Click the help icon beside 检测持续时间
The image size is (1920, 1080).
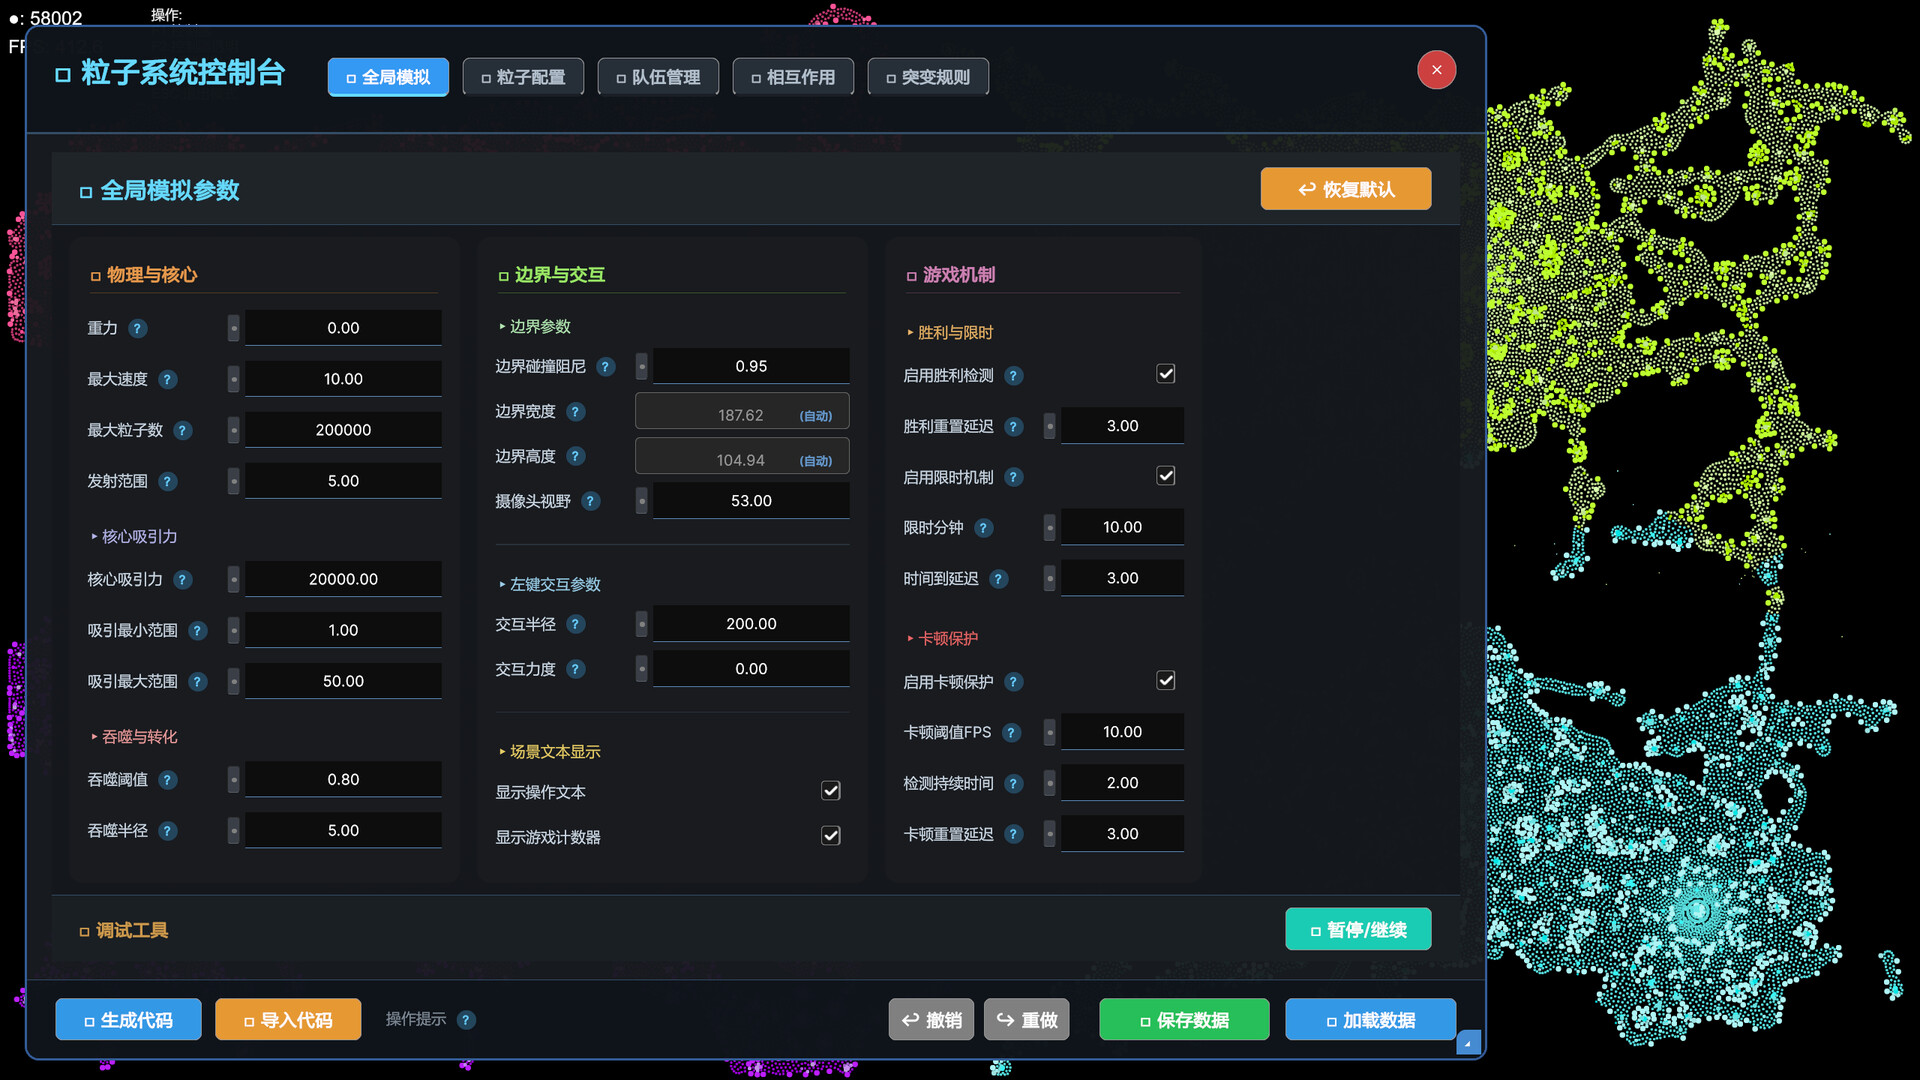pos(1015,783)
